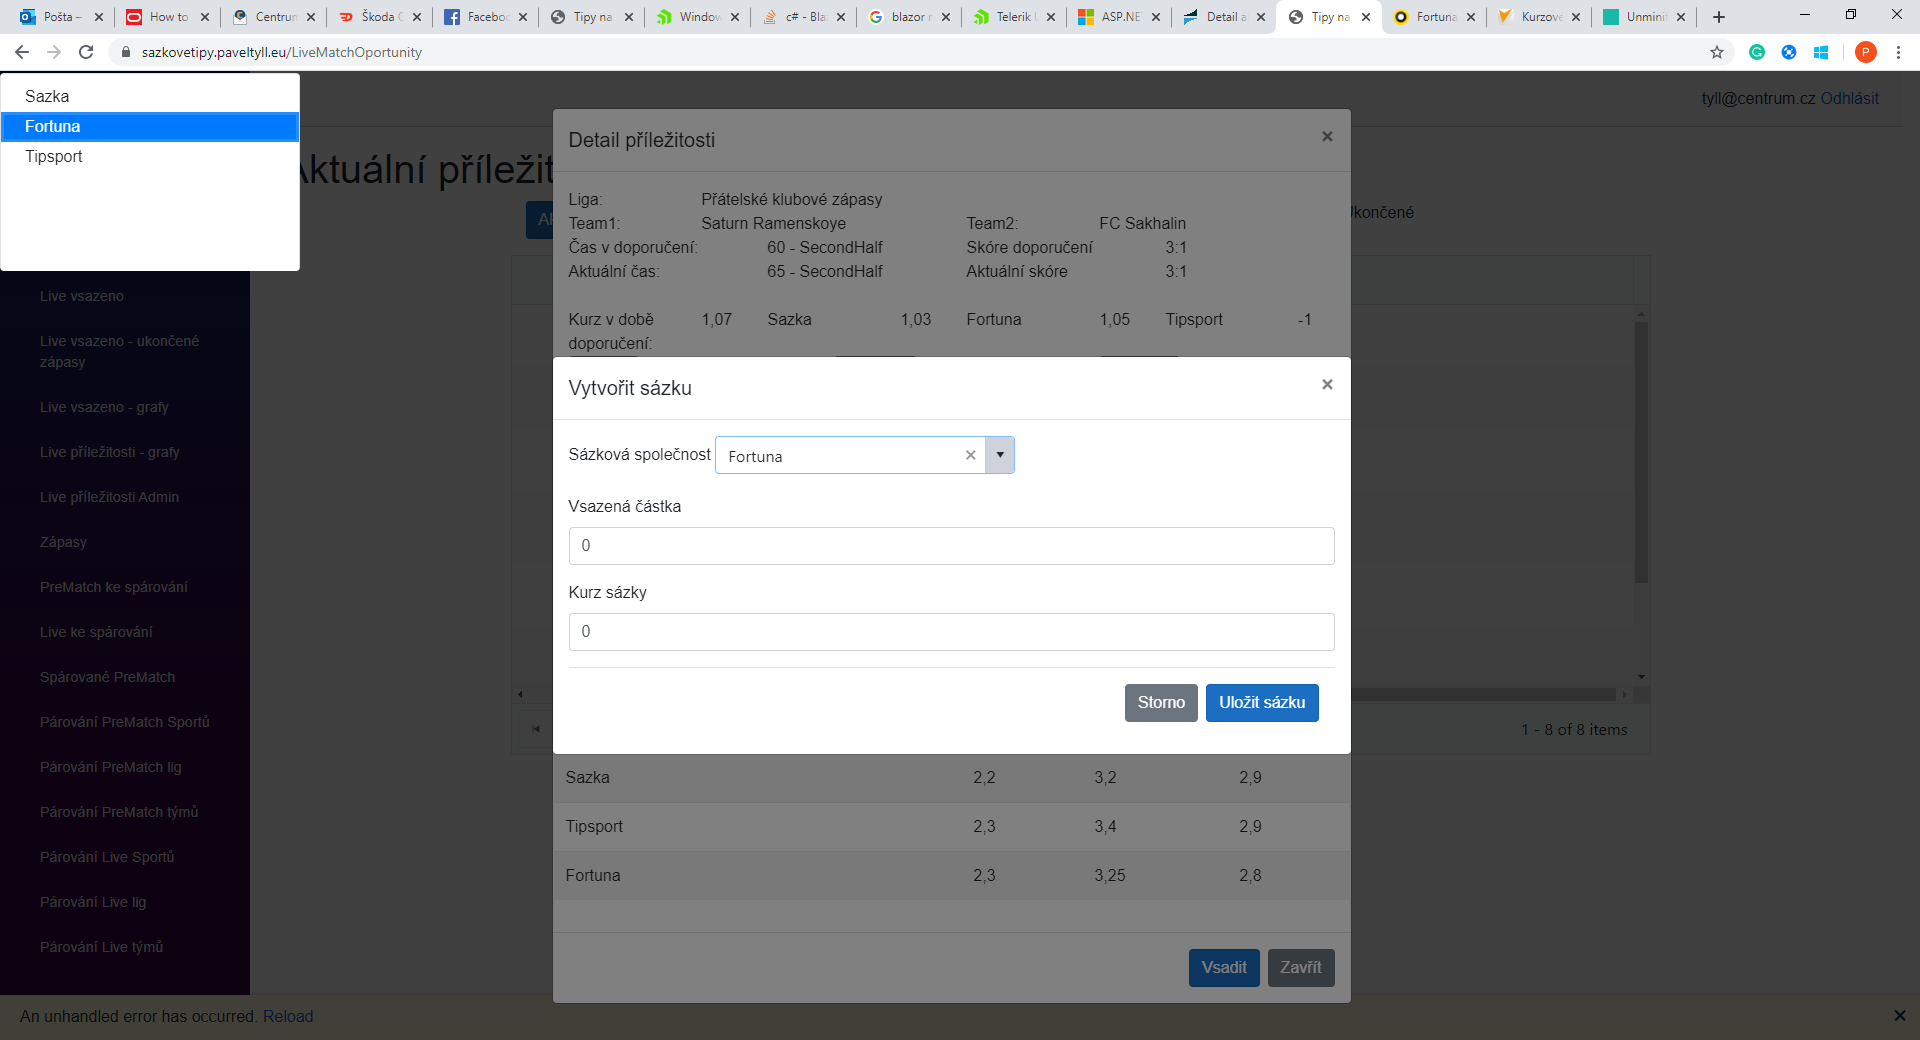Choose Sazka from the dropdown list

point(150,96)
